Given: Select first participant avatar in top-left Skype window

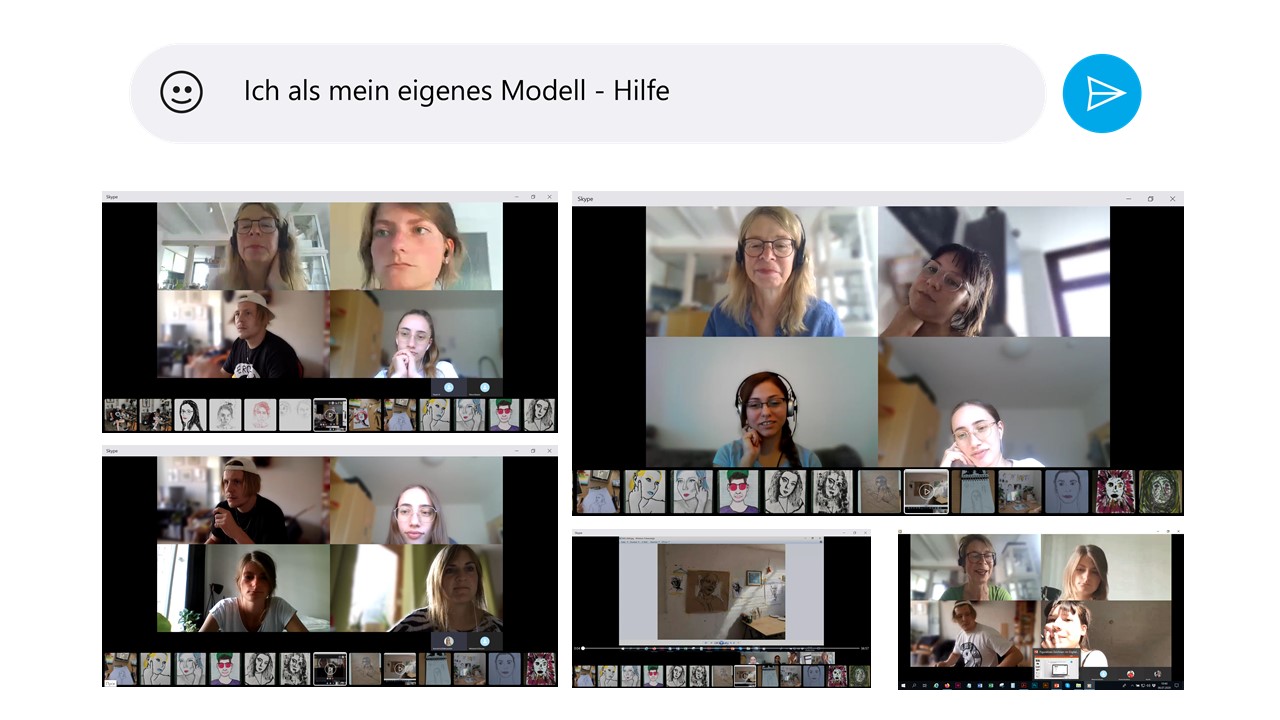Looking at the screenshot, I should tap(448, 387).
